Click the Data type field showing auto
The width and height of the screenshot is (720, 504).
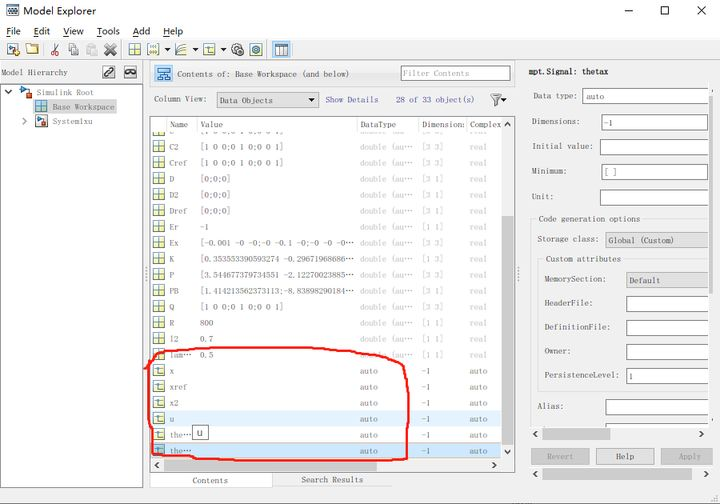(645, 96)
